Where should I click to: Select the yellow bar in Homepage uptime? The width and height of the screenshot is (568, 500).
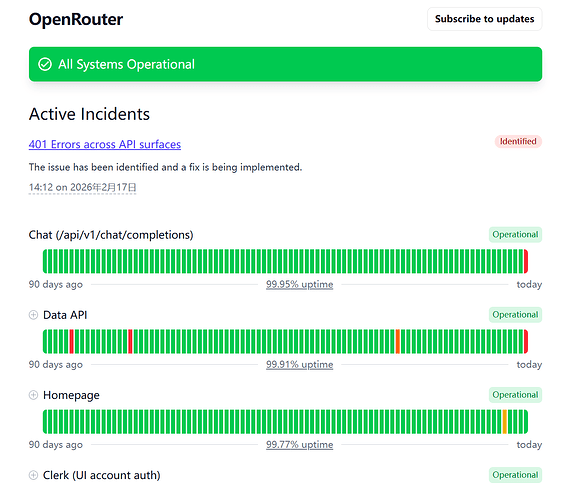click(505, 421)
